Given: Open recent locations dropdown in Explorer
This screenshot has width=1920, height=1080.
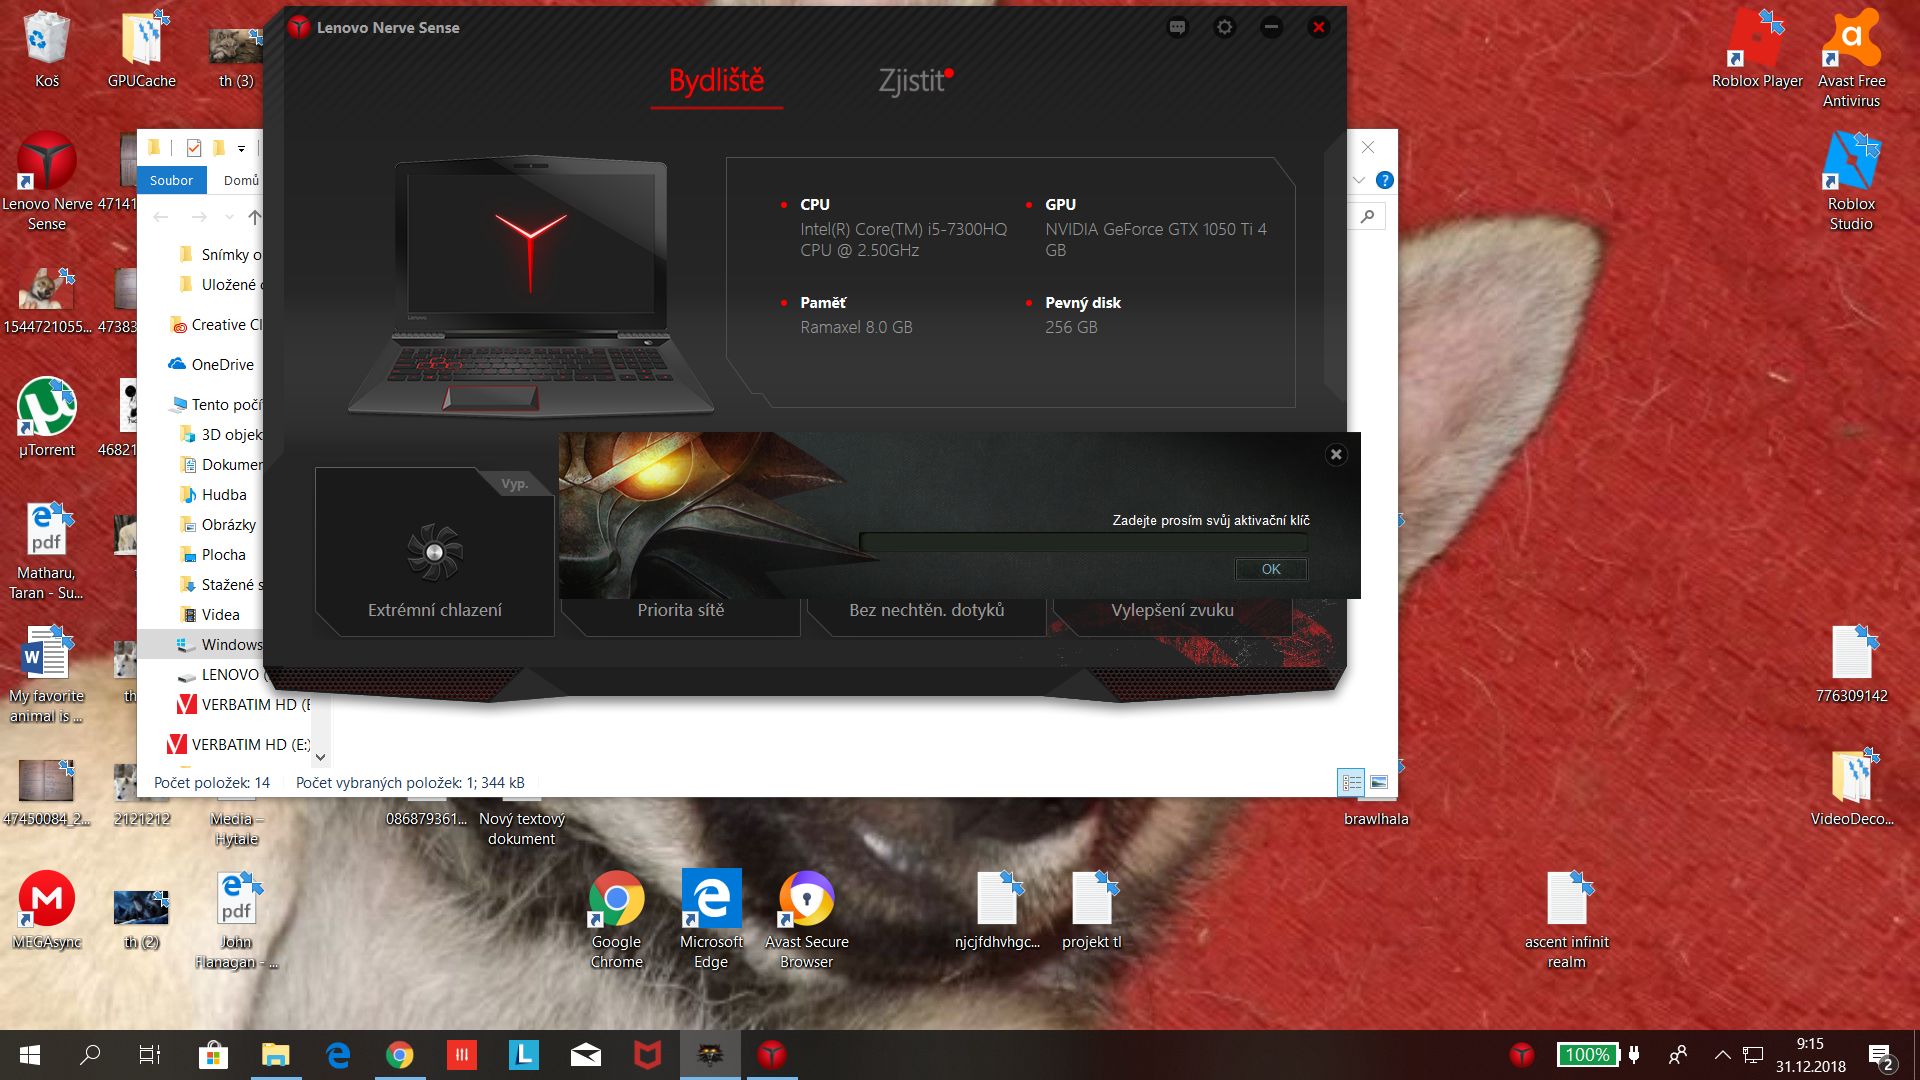Looking at the screenshot, I should tap(229, 217).
